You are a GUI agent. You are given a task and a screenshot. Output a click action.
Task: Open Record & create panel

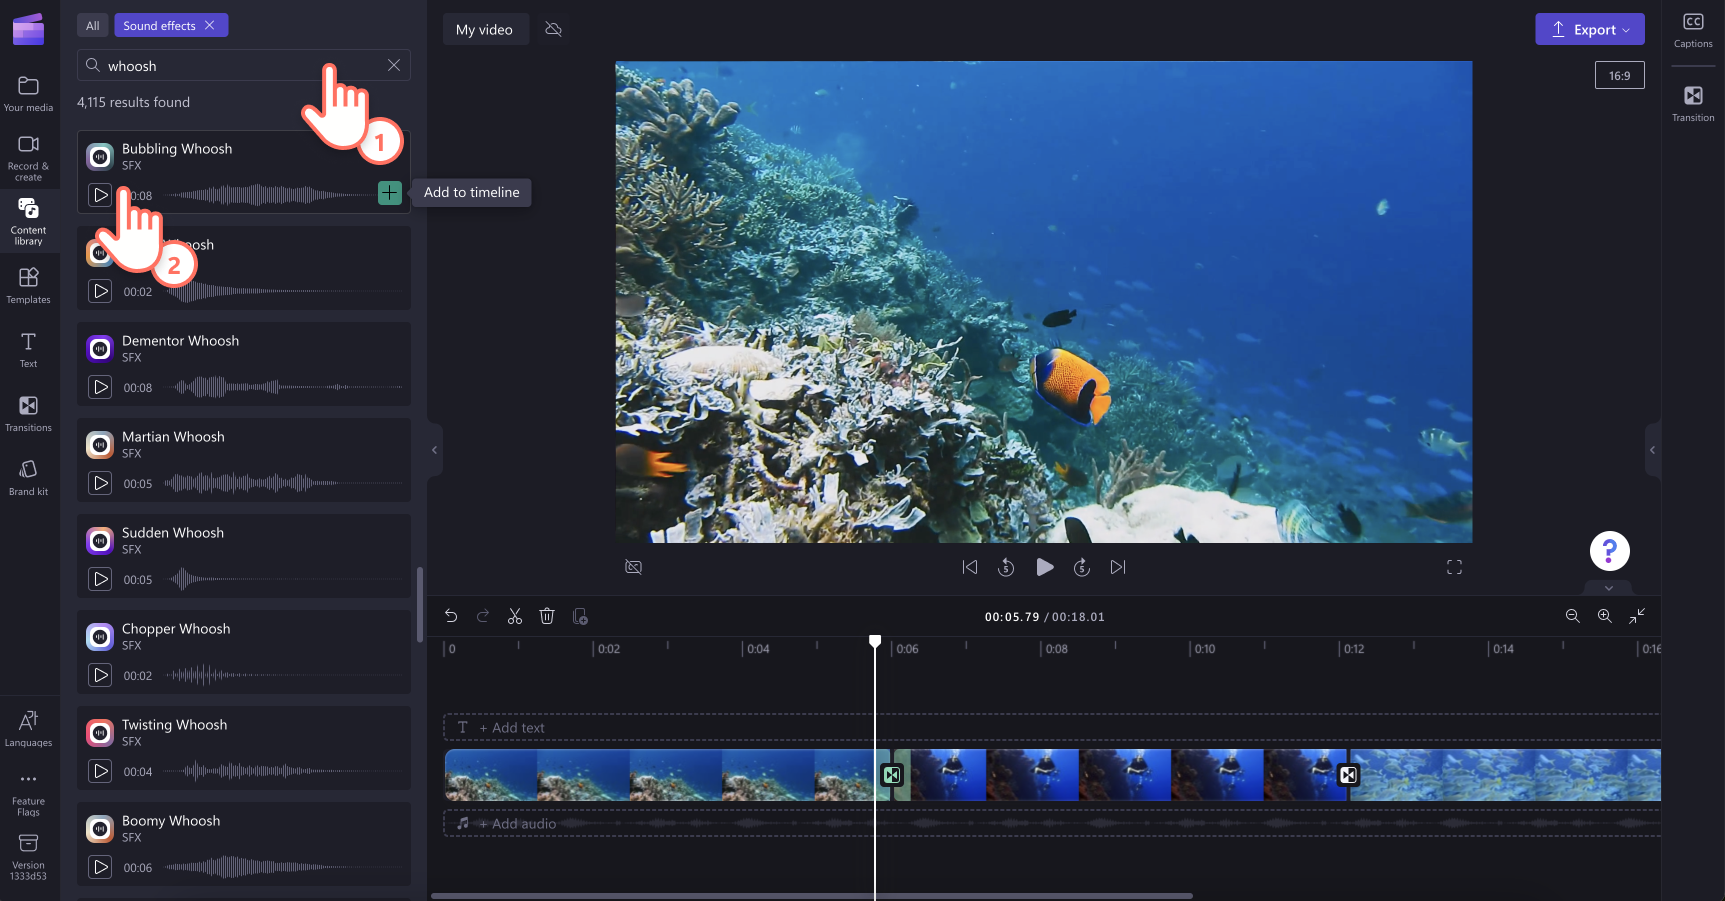(28, 158)
